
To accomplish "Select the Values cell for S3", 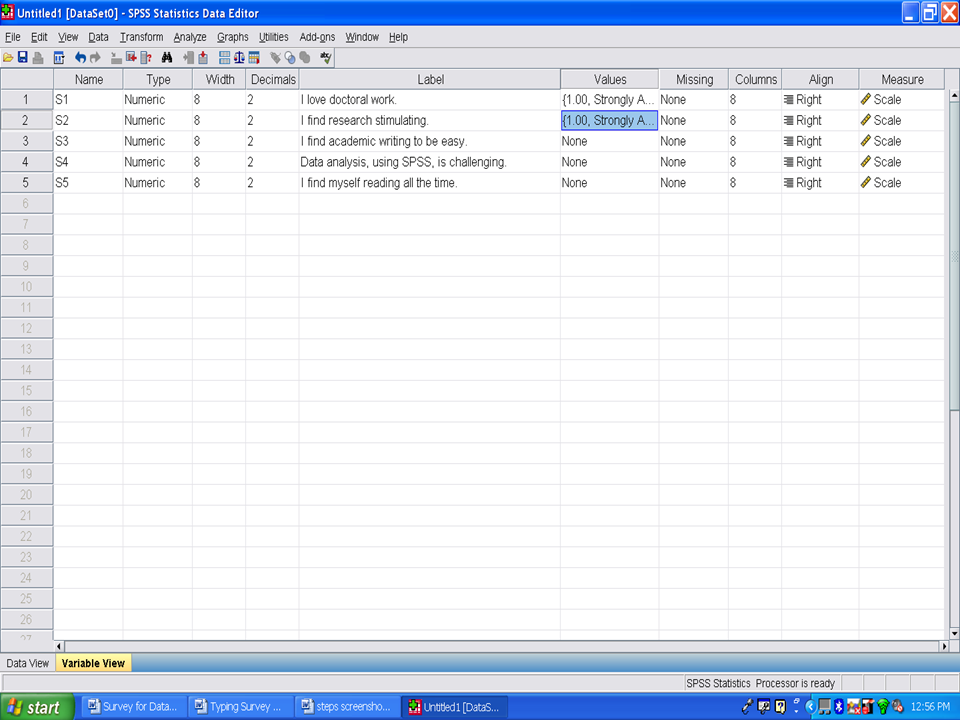I will [x=609, y=141].
